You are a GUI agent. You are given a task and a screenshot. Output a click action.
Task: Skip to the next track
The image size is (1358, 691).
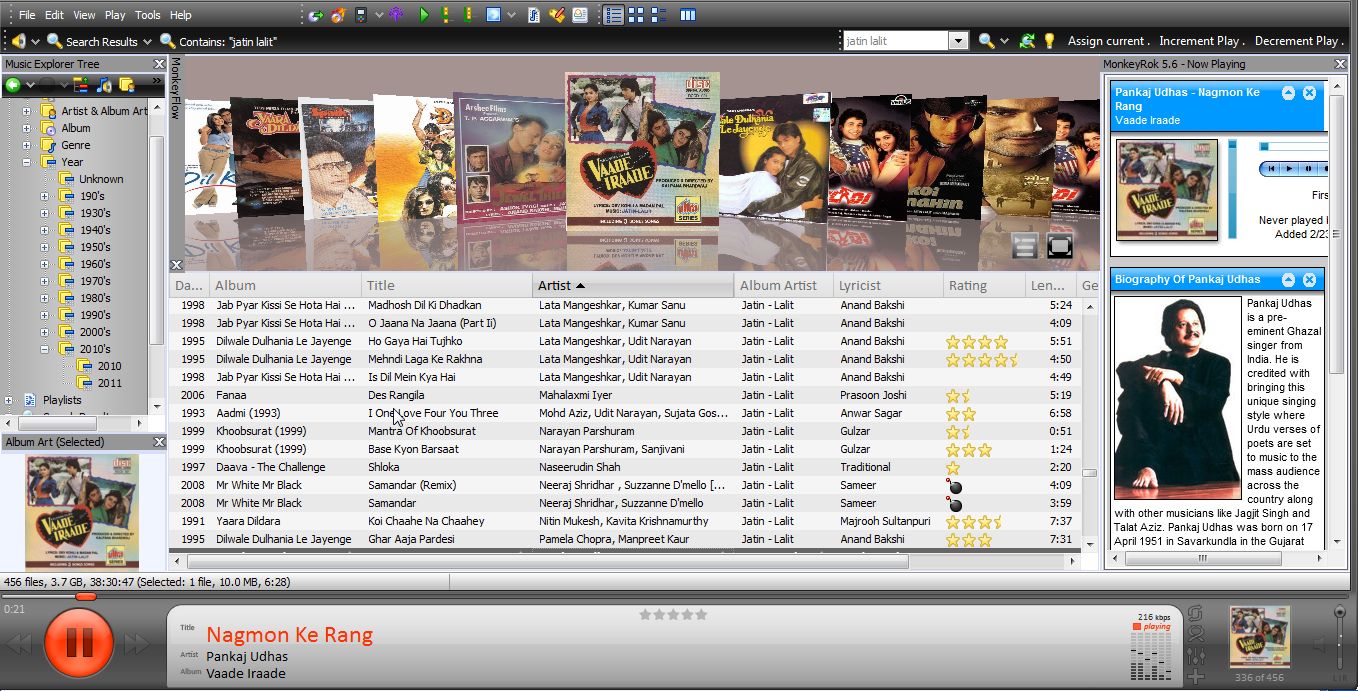pyautogui.click(x=136, y=644)
